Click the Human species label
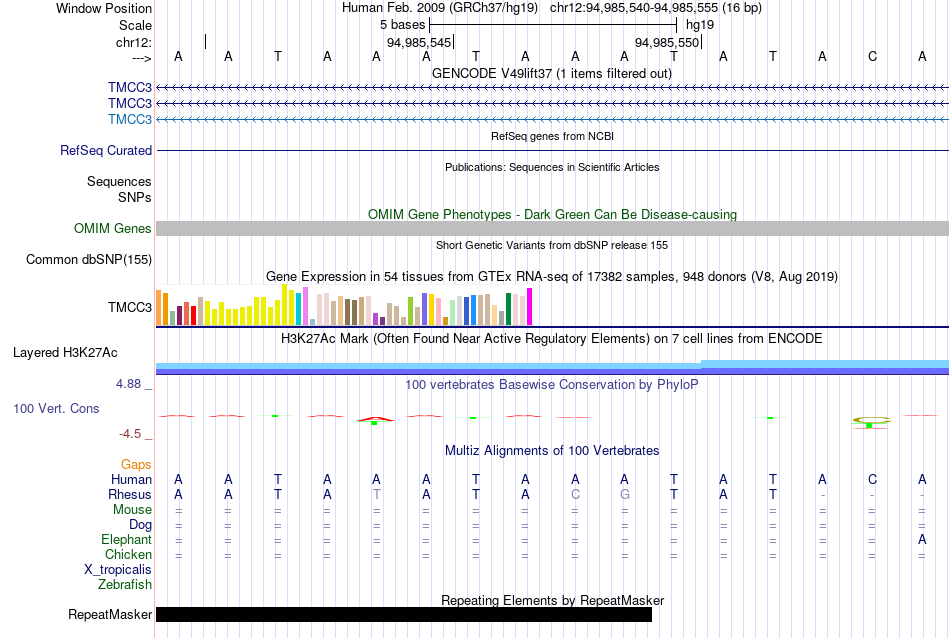 131,480
